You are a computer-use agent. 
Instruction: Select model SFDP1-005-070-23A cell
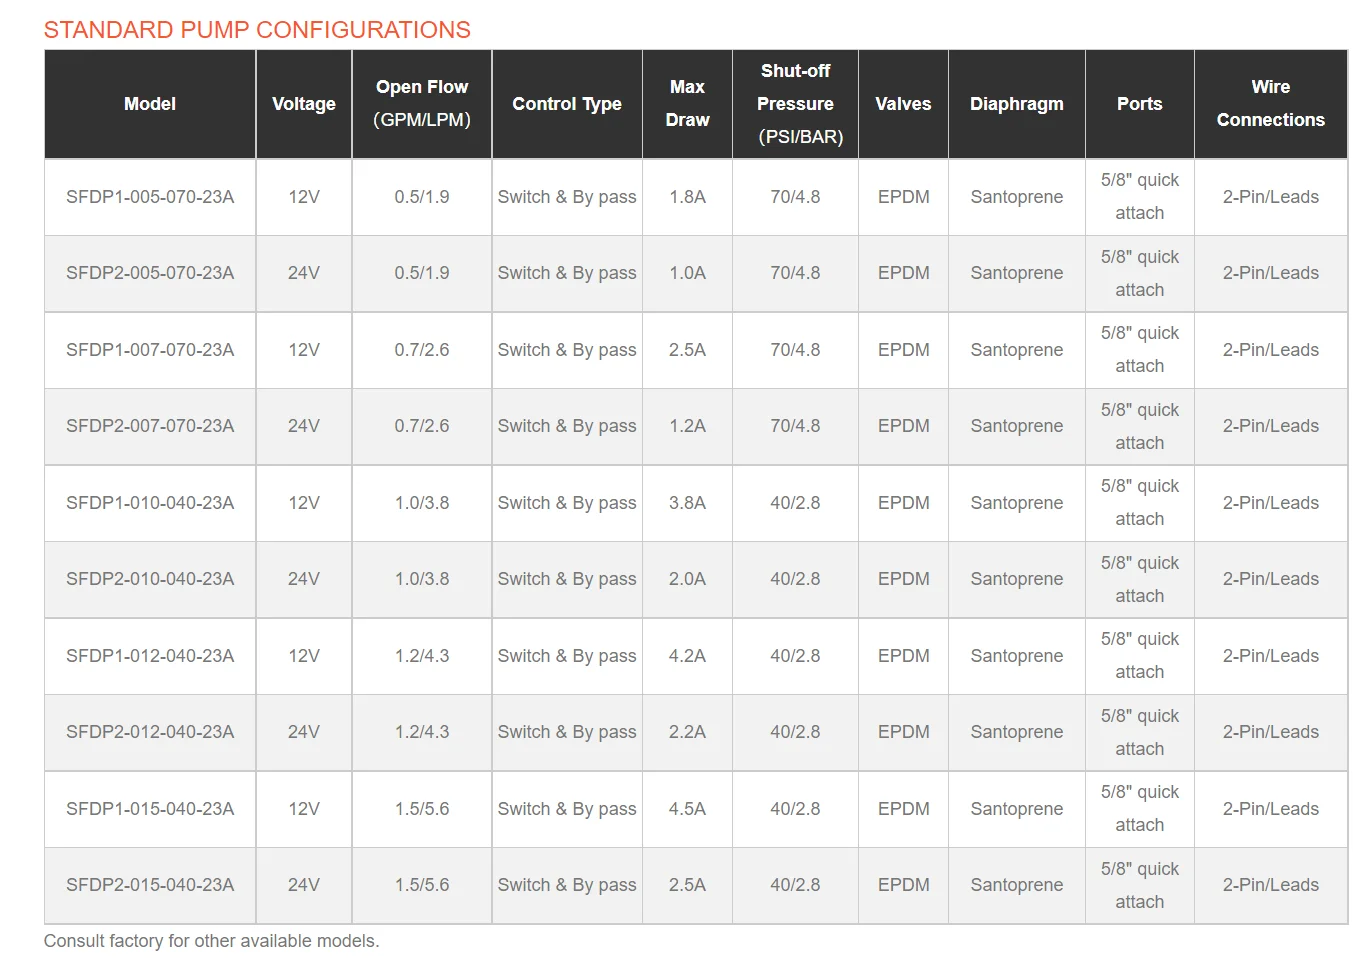pyautogui.click(x=150, y=197)
